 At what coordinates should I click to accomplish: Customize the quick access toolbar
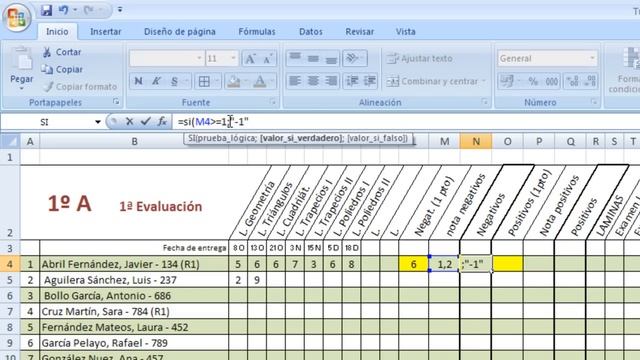120,10
